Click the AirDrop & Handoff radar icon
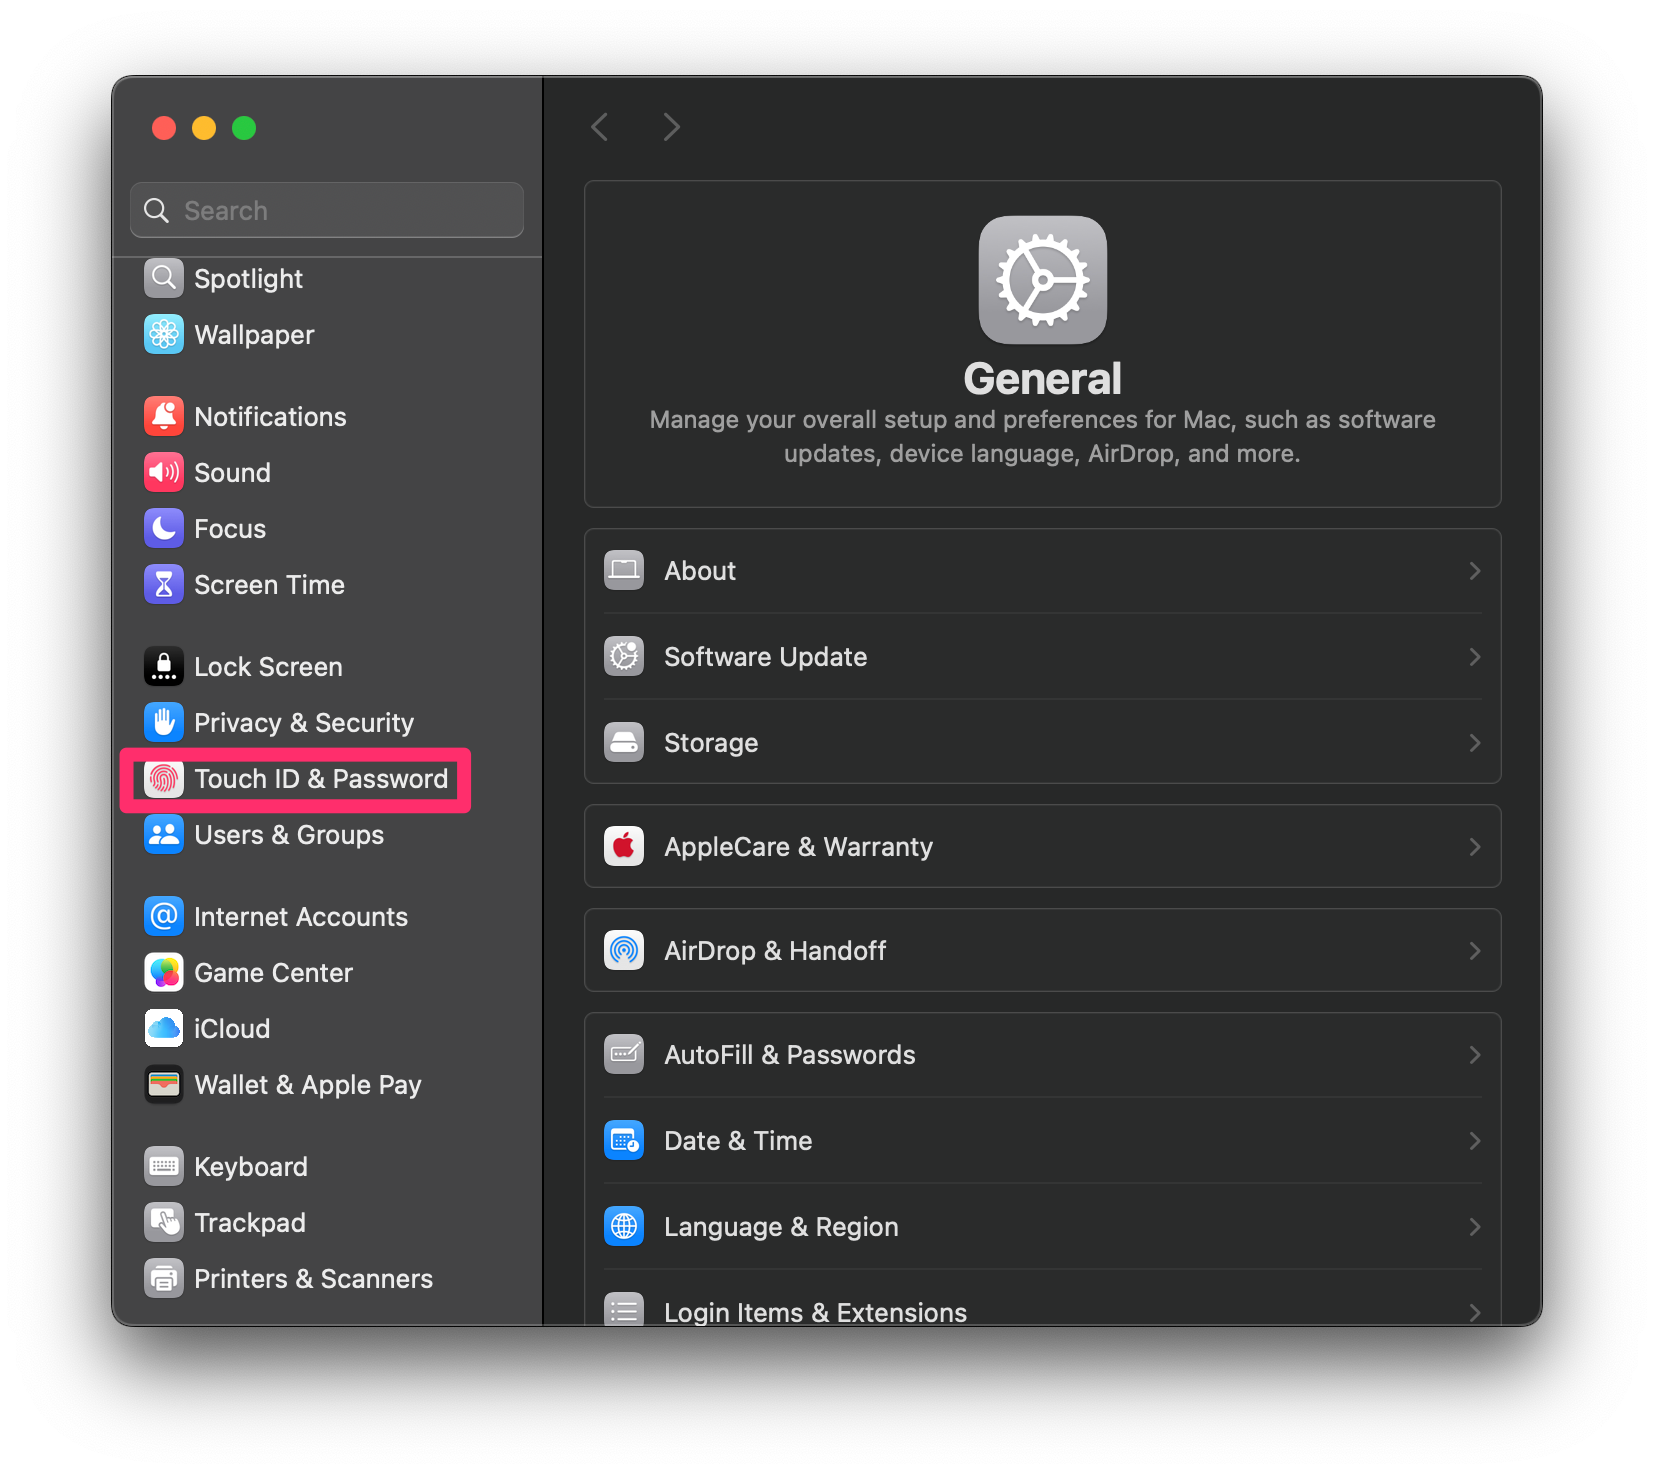 [624, 950]
